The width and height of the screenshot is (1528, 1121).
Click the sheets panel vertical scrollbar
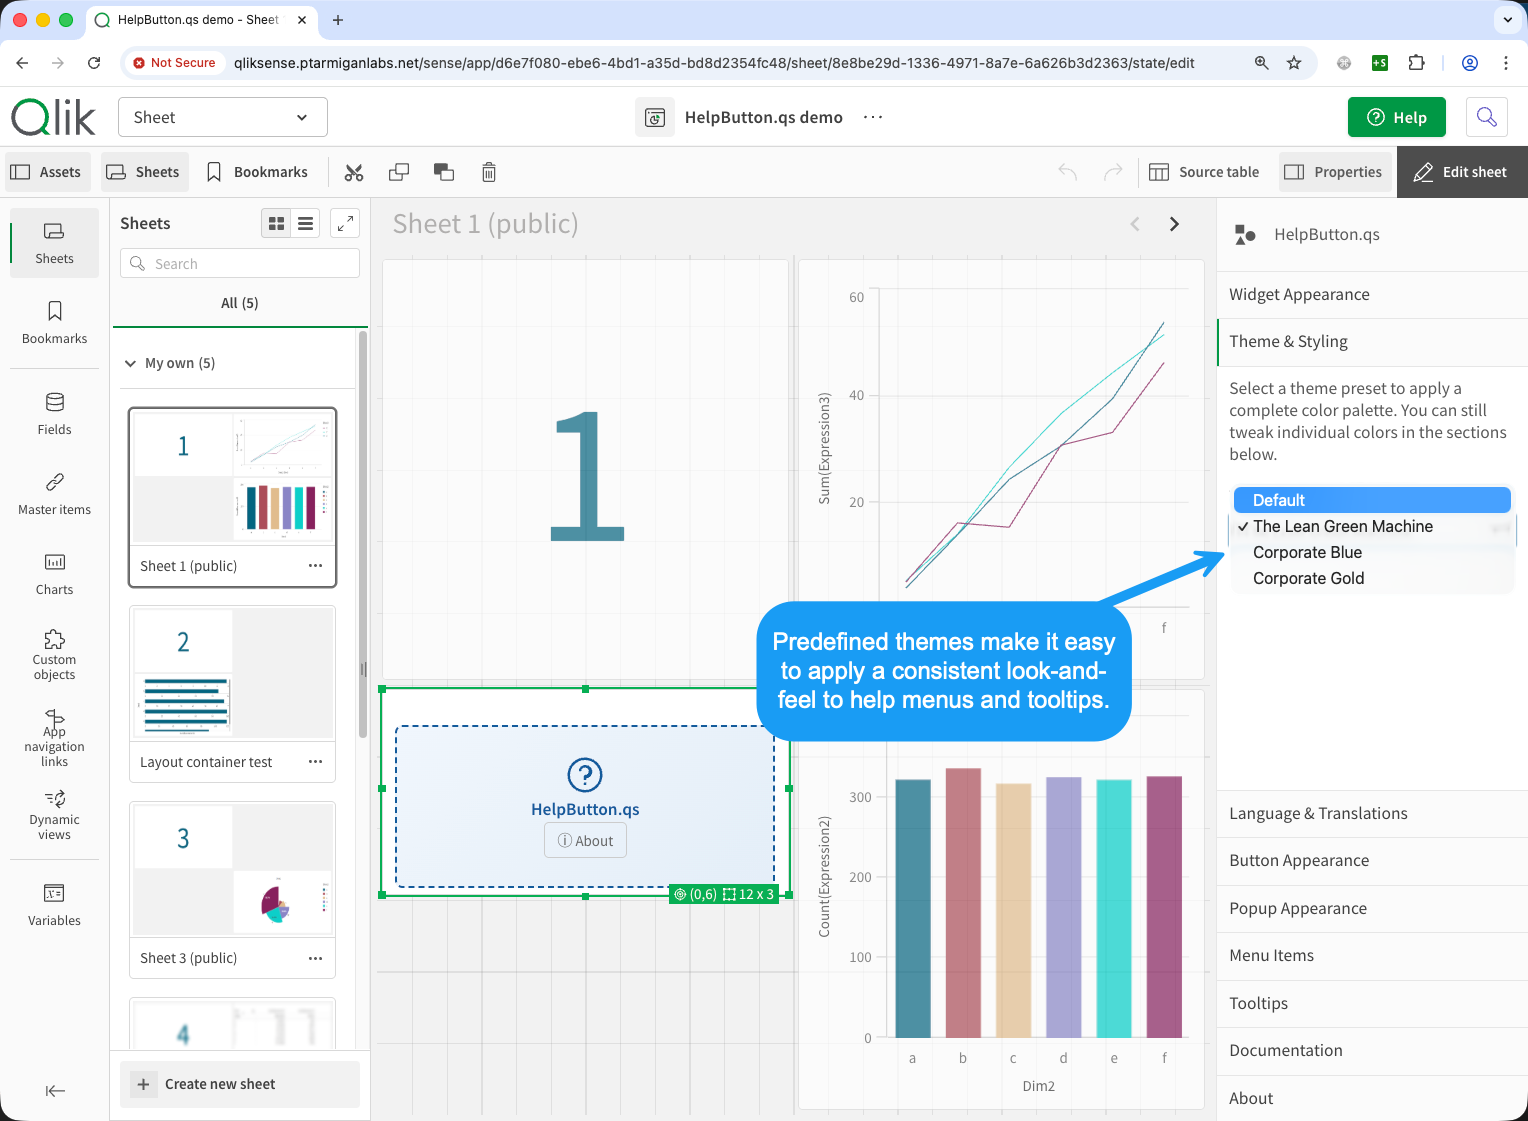[362, 530]
